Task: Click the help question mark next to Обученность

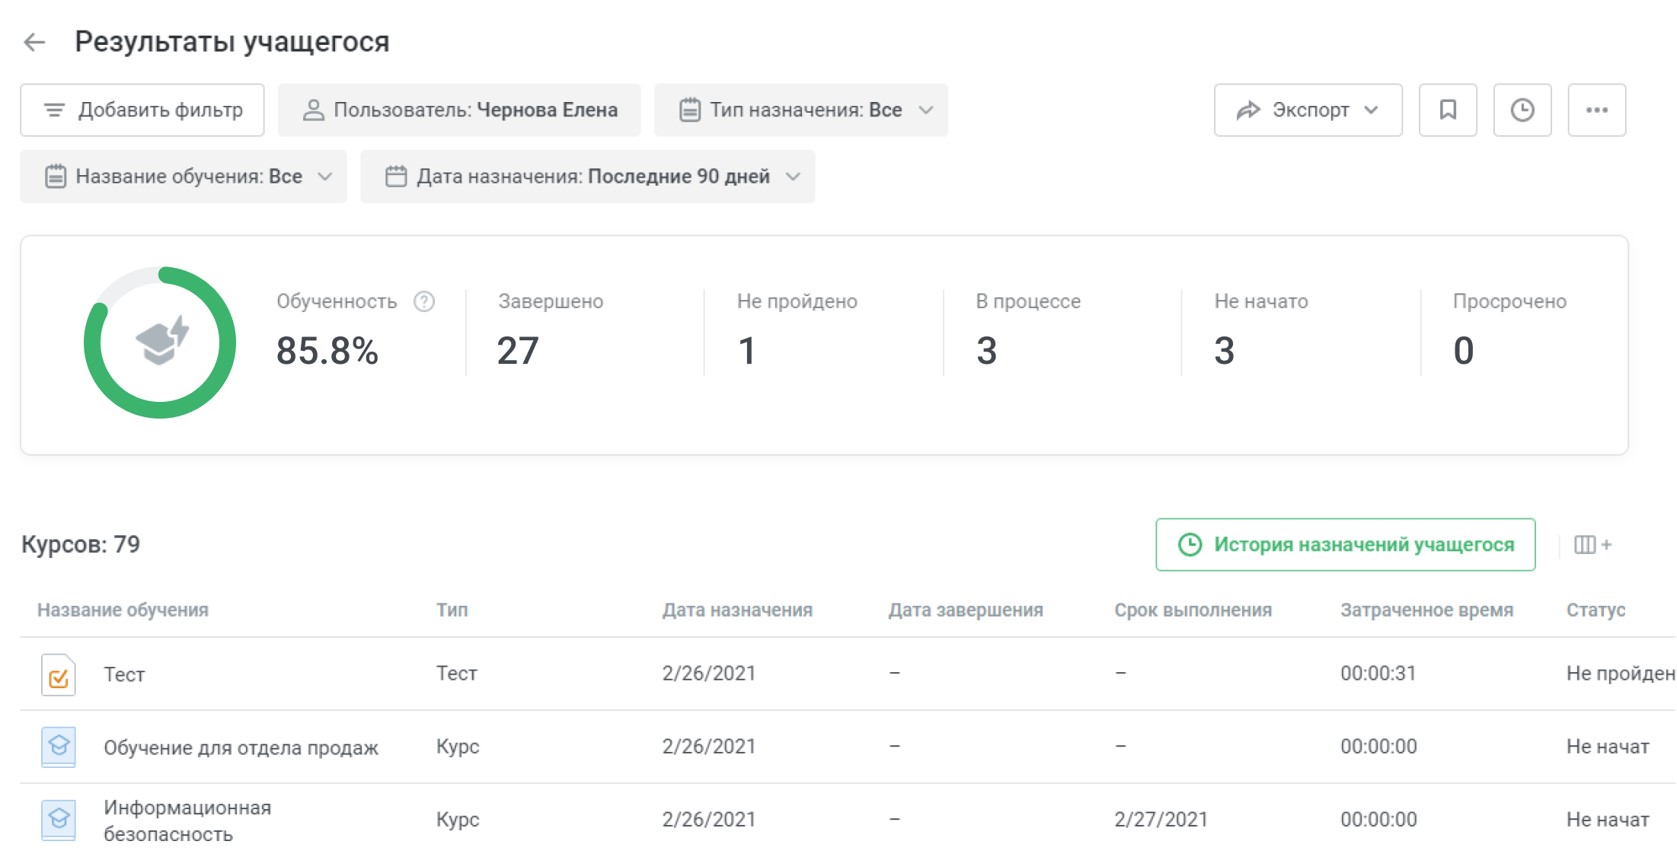Action: [x=424, y=301]
